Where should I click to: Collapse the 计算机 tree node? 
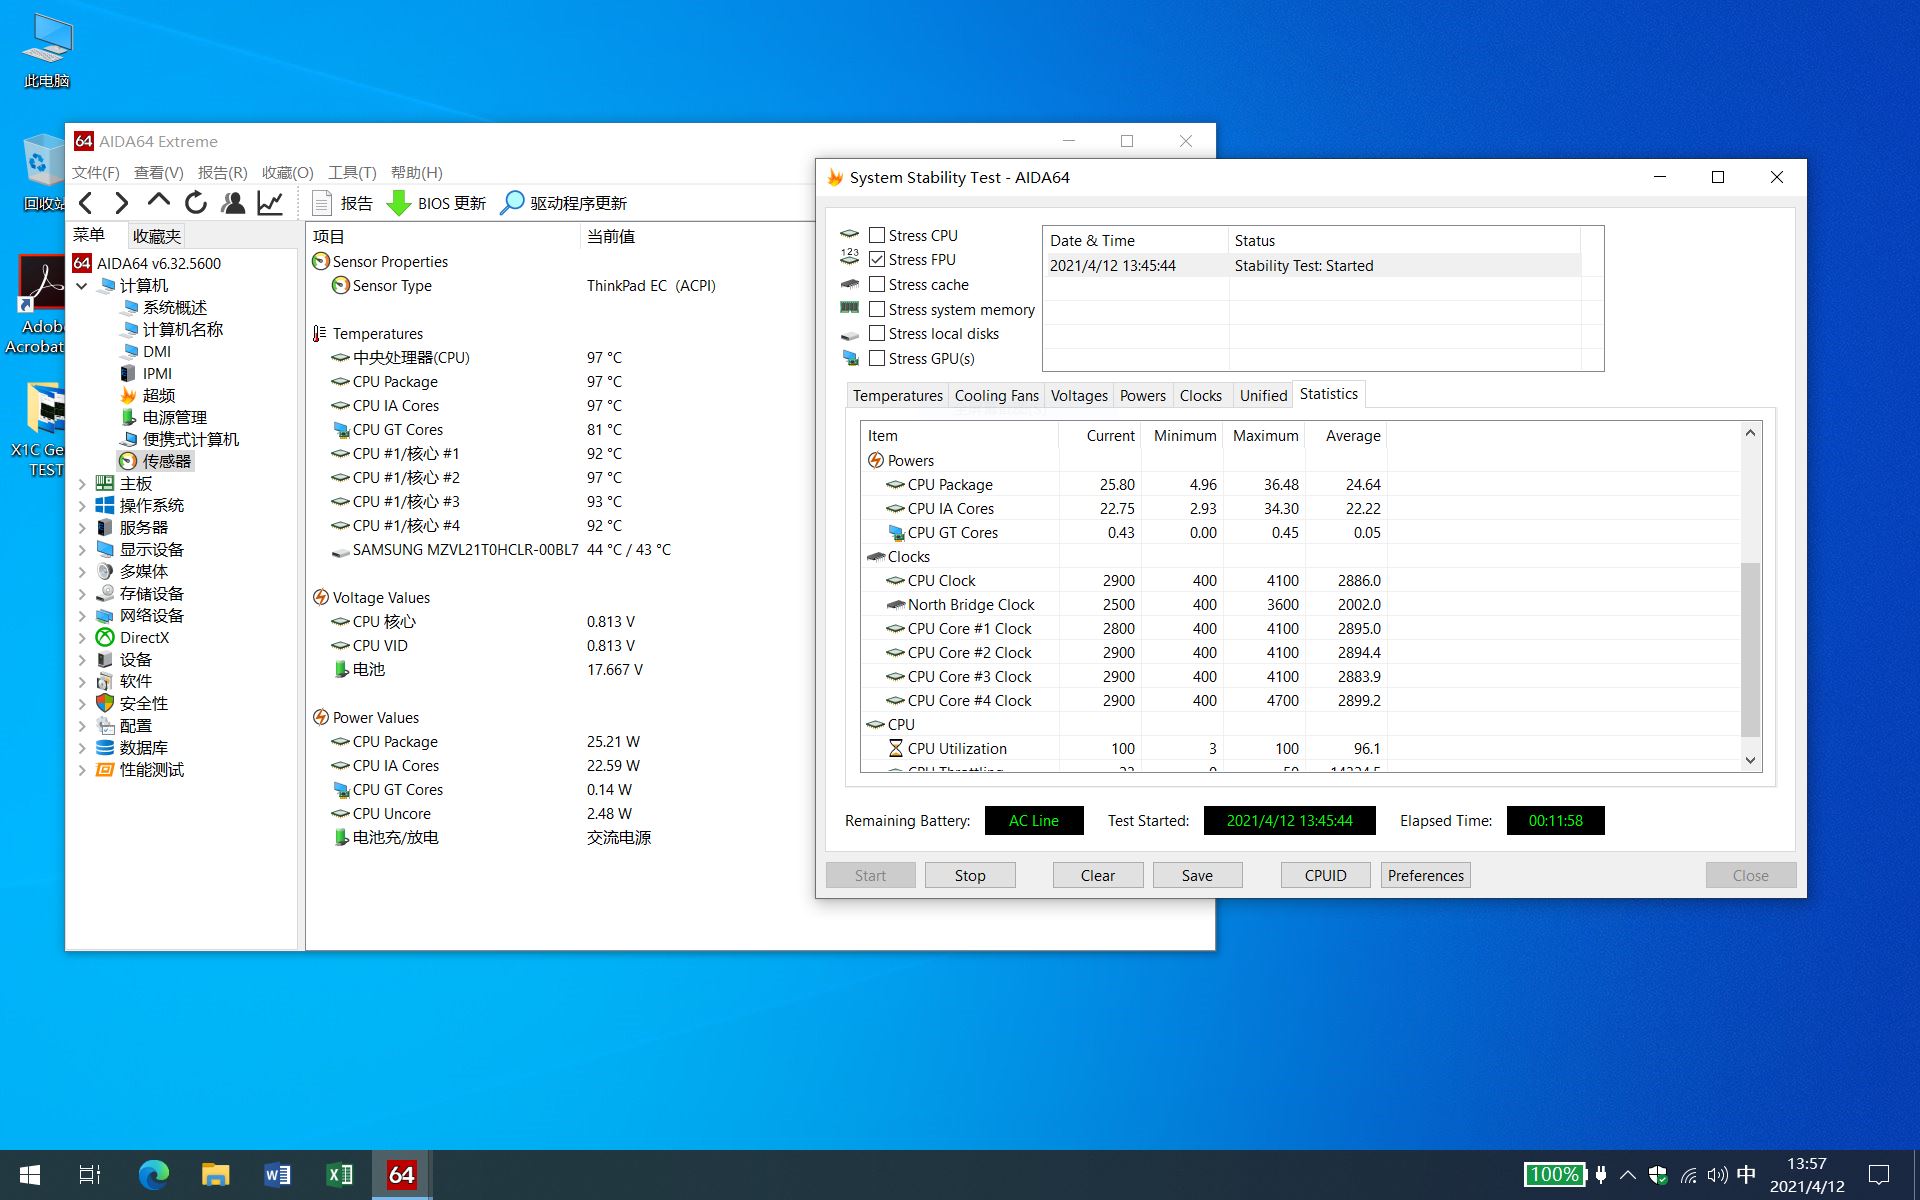(82, 286)
